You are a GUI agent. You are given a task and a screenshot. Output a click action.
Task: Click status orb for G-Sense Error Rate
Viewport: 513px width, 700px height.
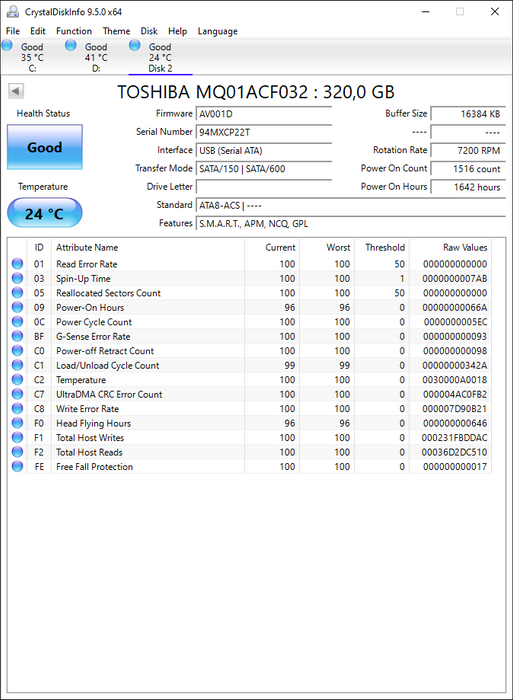pyautogui.click(x=17, y=336)
